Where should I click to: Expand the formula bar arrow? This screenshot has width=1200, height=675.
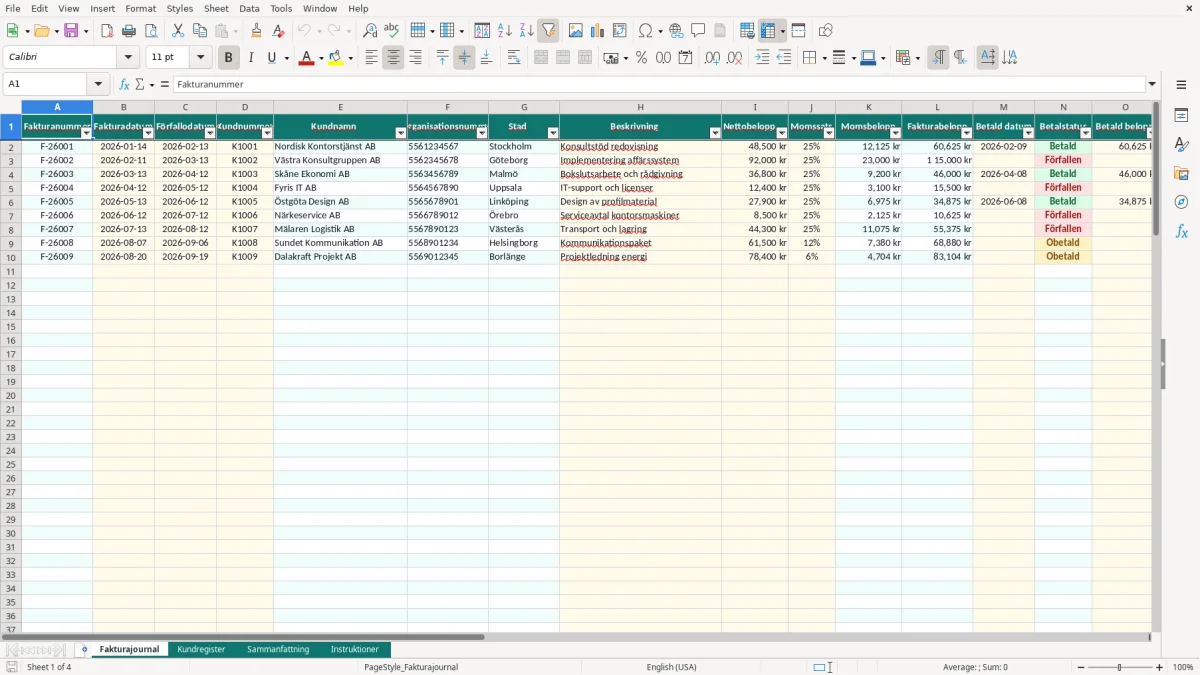1152,84
